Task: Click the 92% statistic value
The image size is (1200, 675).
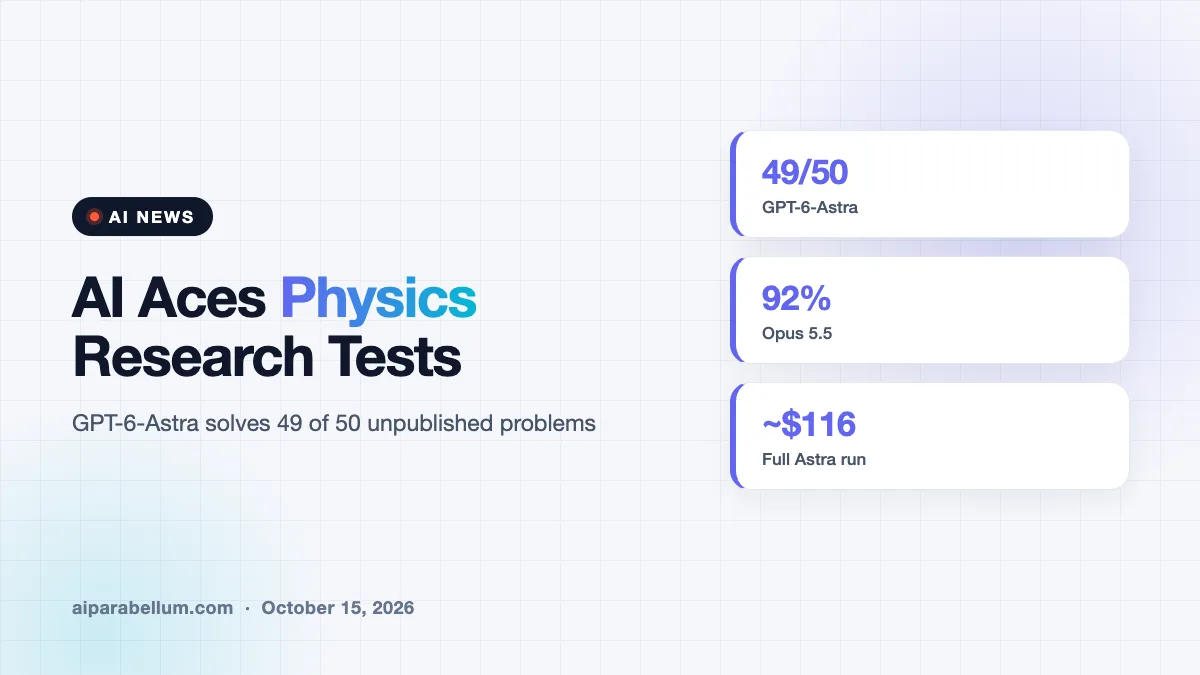Action: tap(796, 299)
